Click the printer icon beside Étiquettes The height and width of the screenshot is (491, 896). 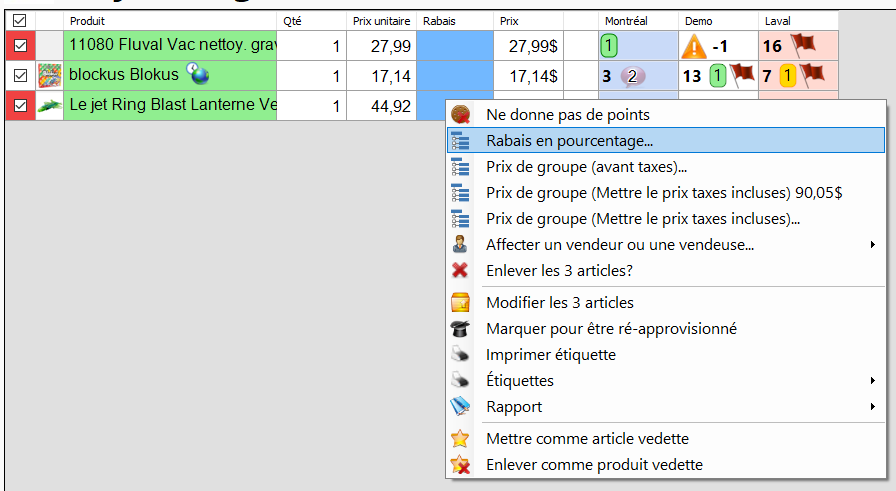click(x=460, y=381)
